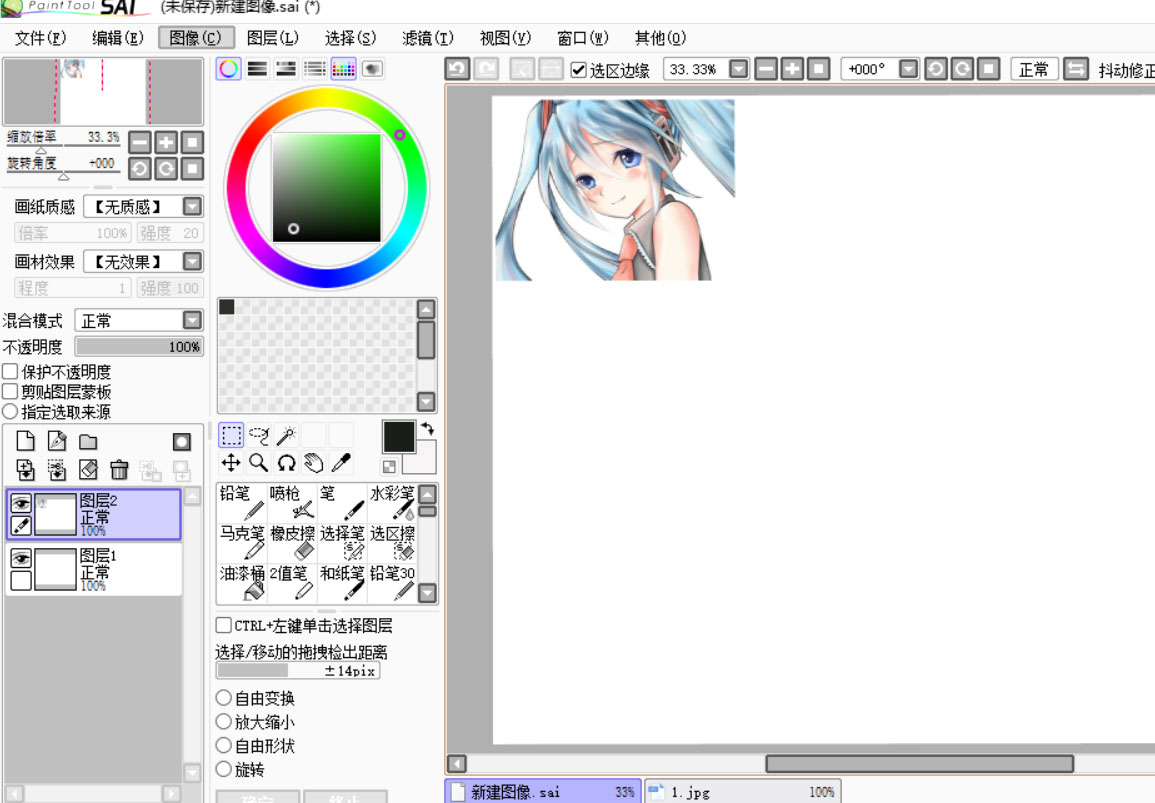The width and height of the screenshot is (1155, 803).
Task: Select the rotate view tool
Action: pos(286,463)
